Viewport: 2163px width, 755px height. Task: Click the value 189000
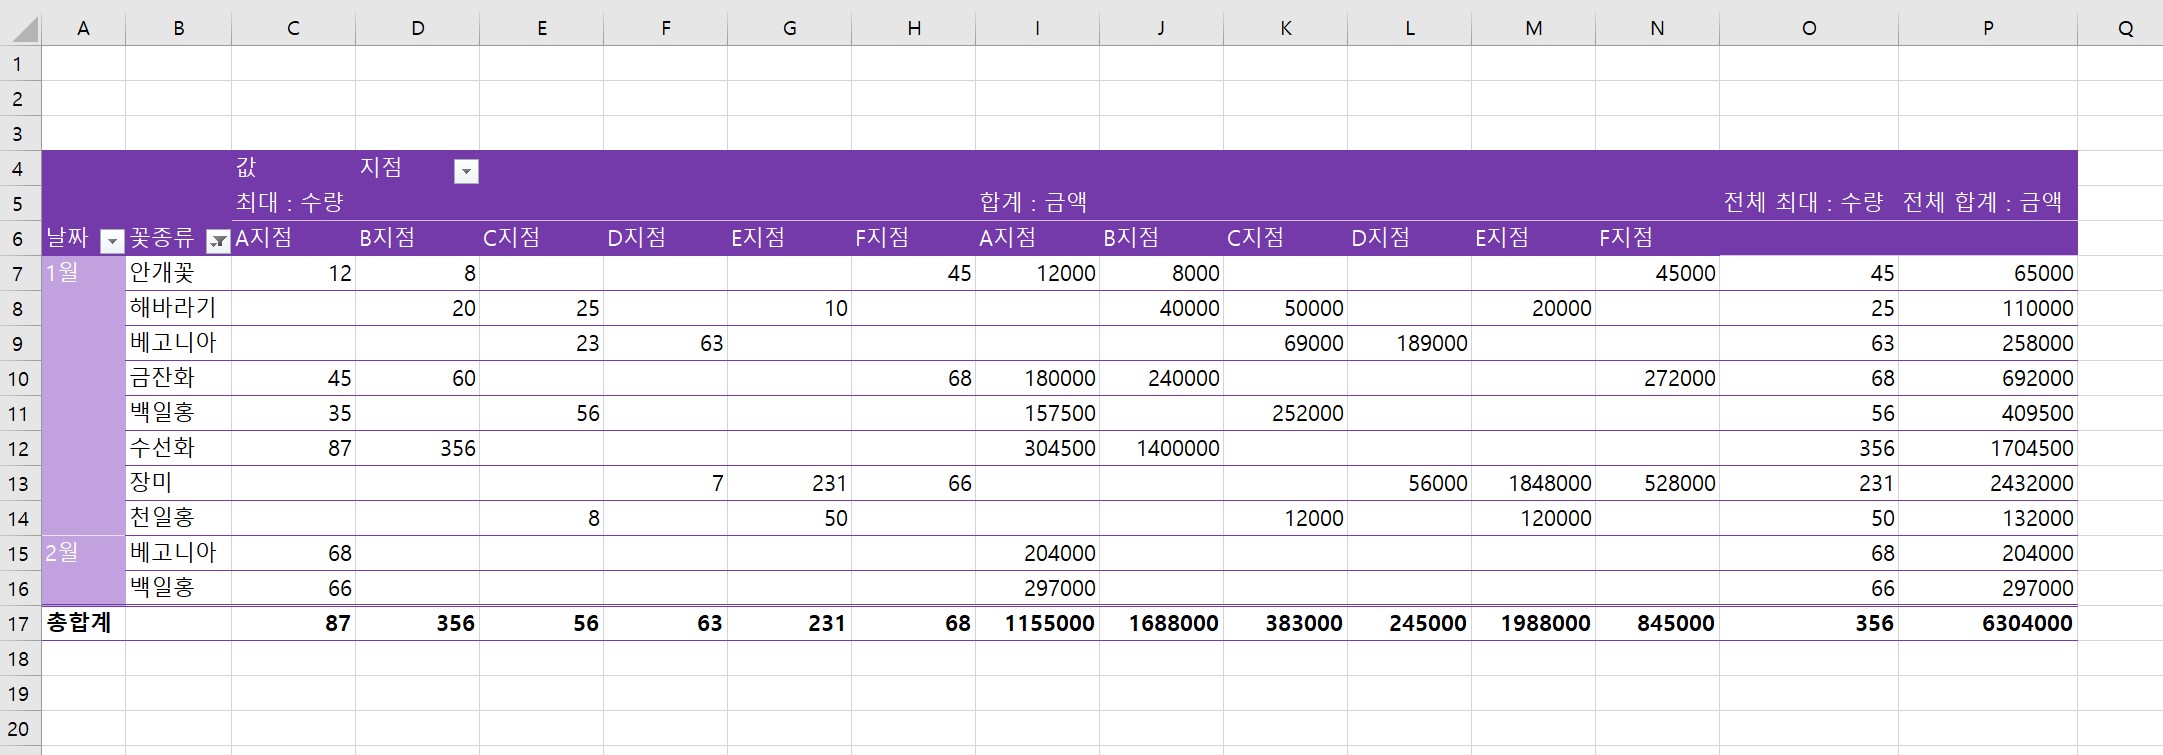pos(1410,343)
